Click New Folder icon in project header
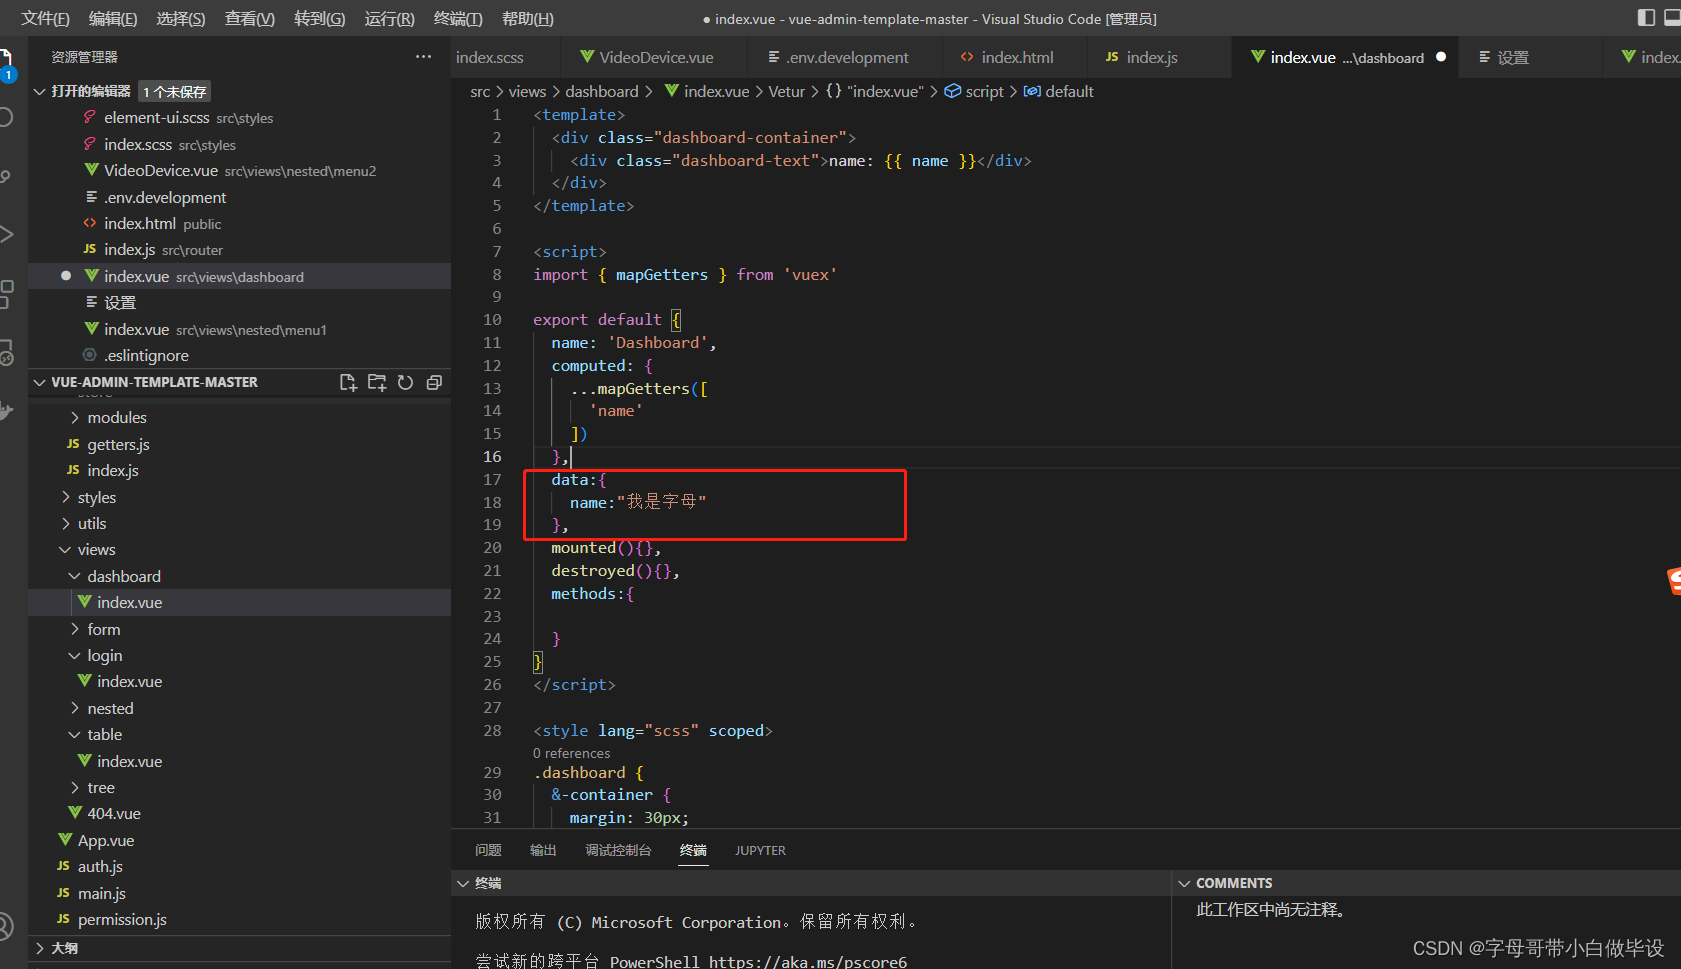Viewport: 1681px width, 969px height. pyautogui.click(x=377, y=382)
